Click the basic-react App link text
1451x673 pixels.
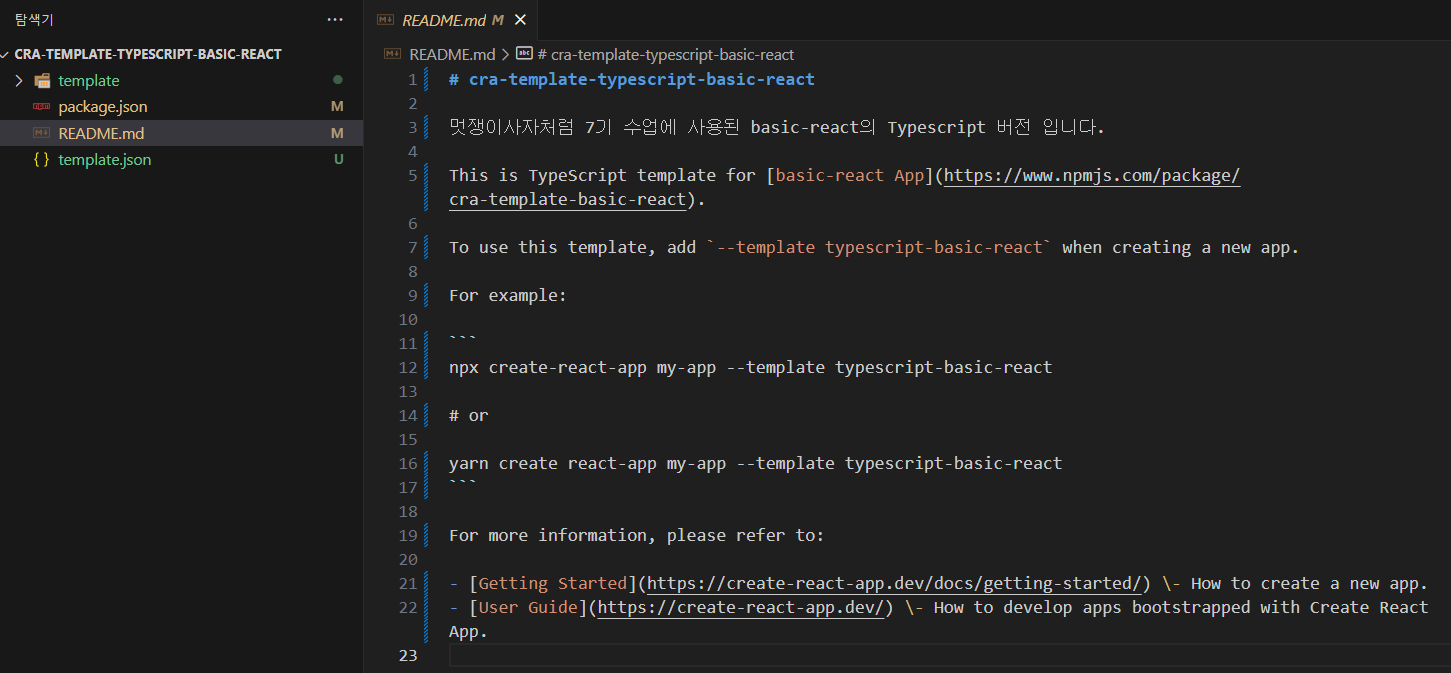[x=849, y=175]
